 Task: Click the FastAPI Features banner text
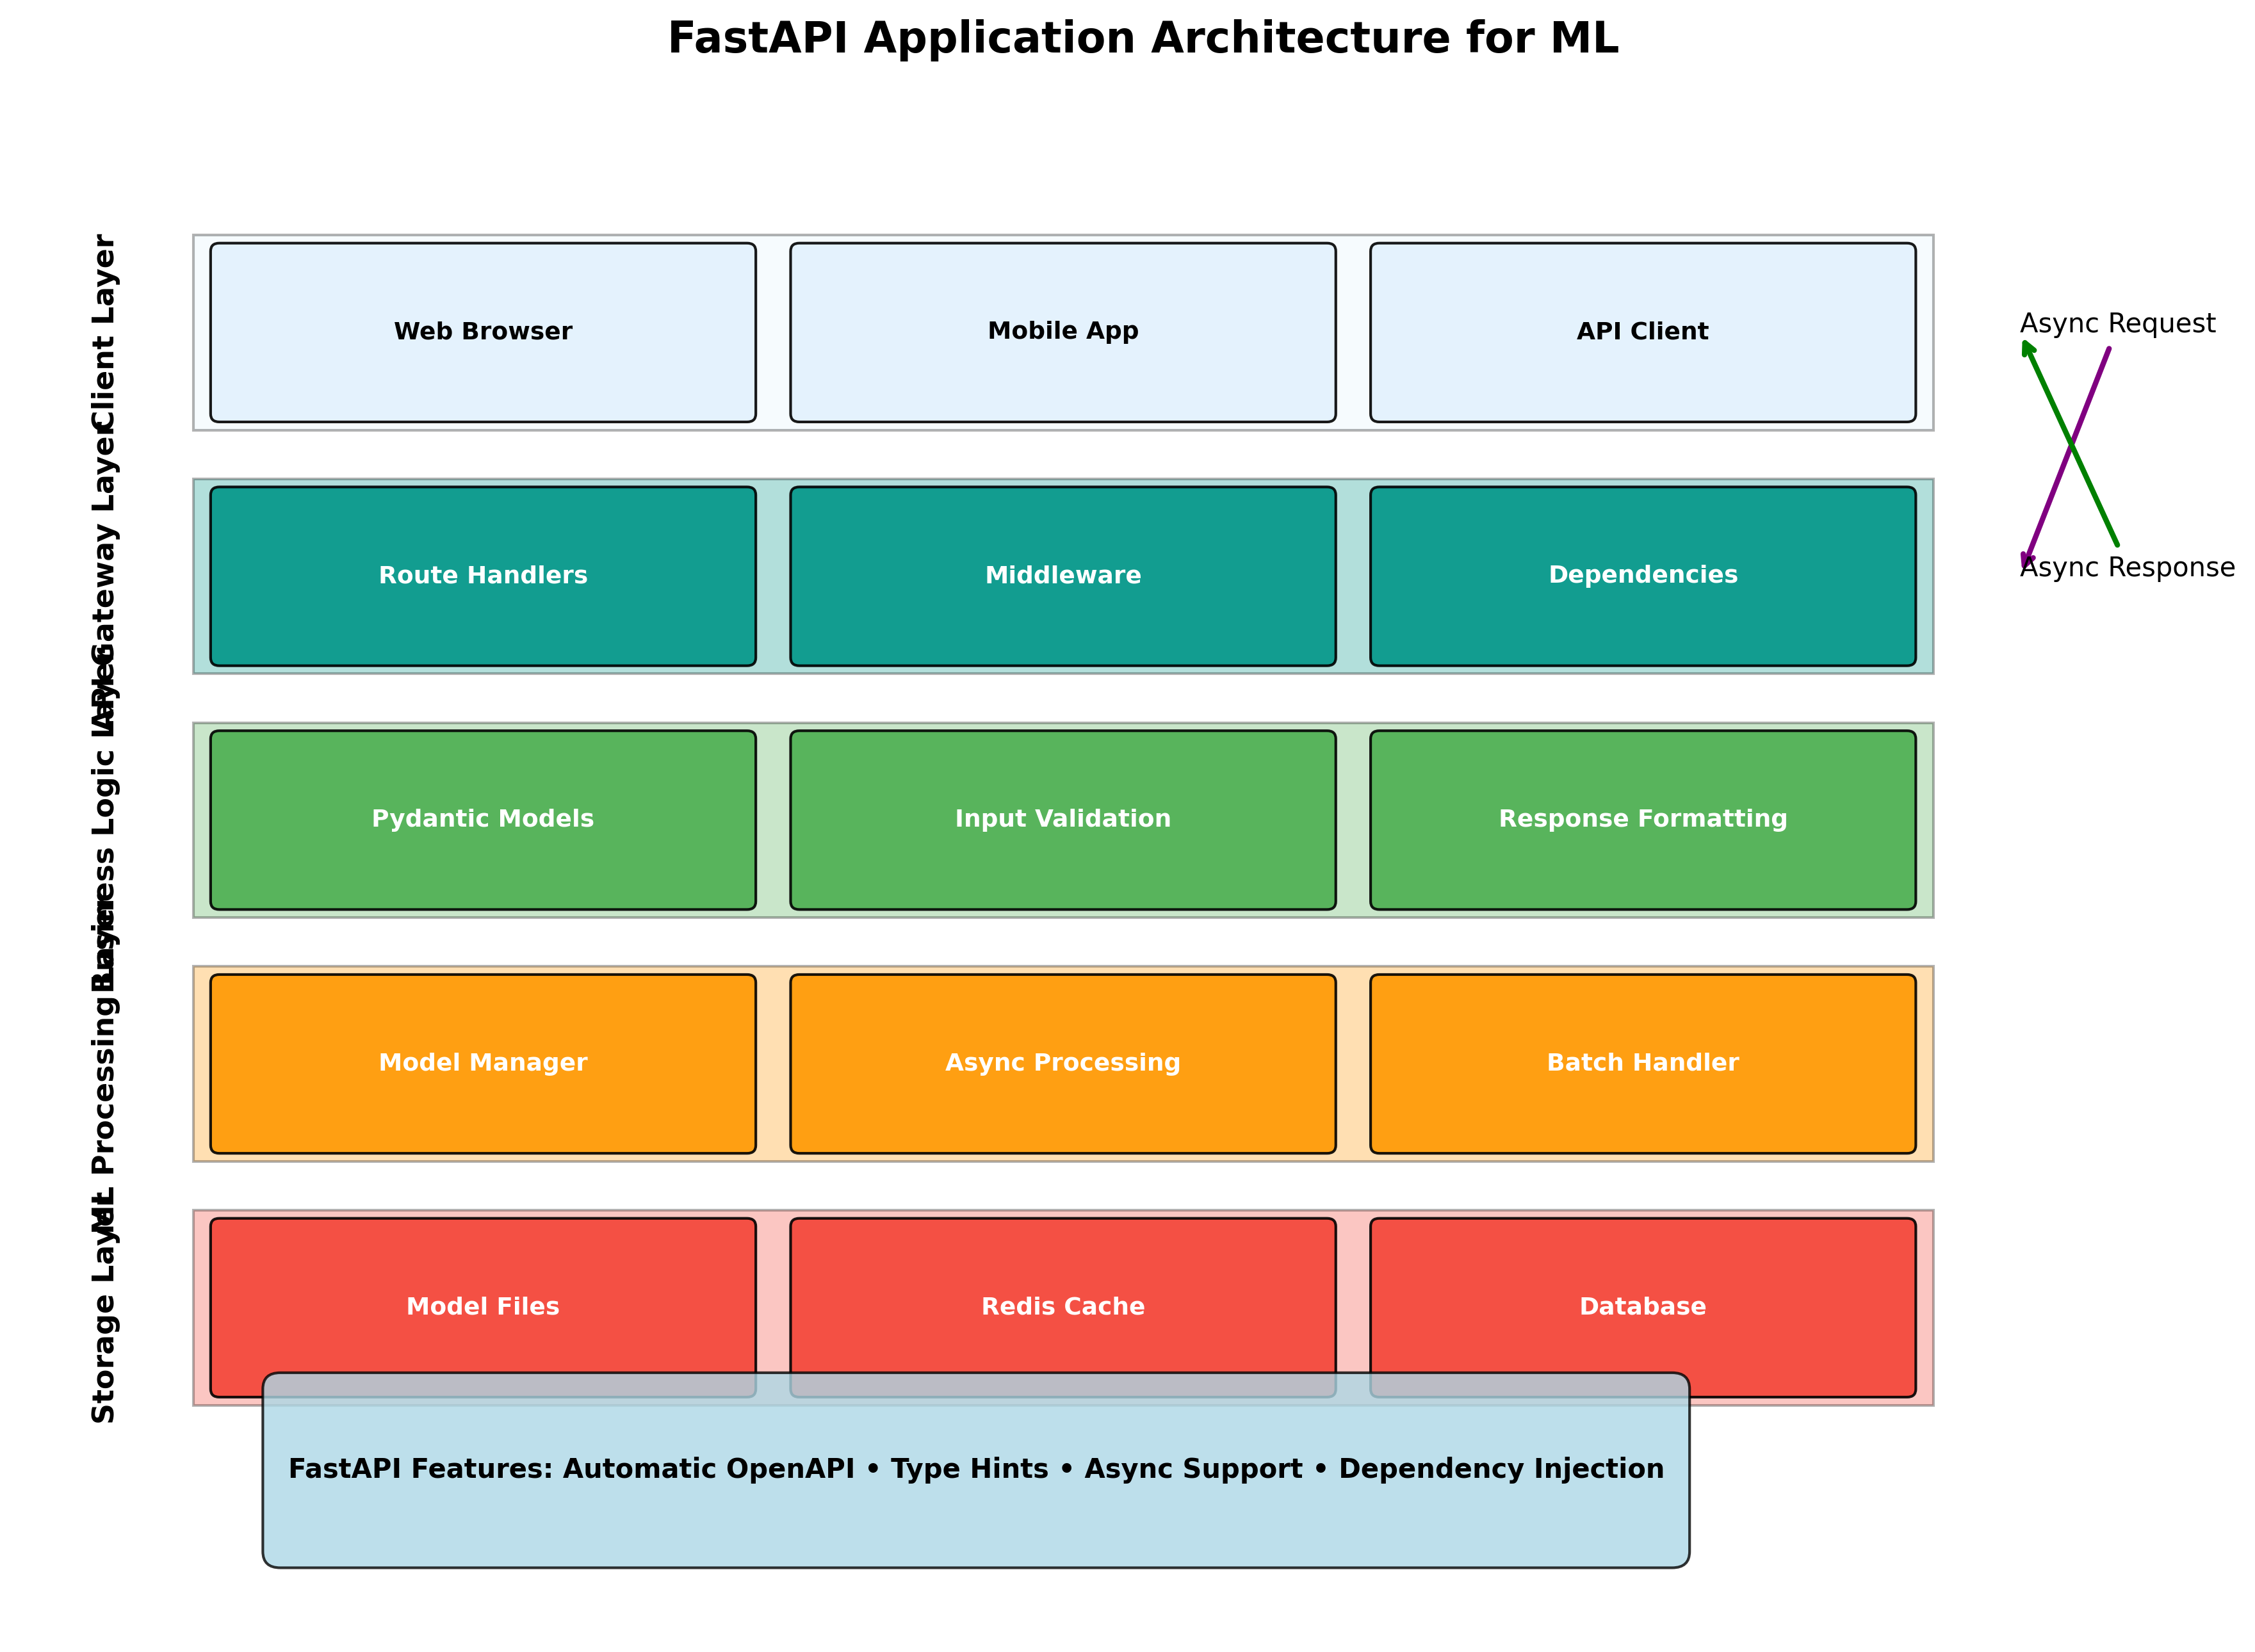pos(975,1469)
